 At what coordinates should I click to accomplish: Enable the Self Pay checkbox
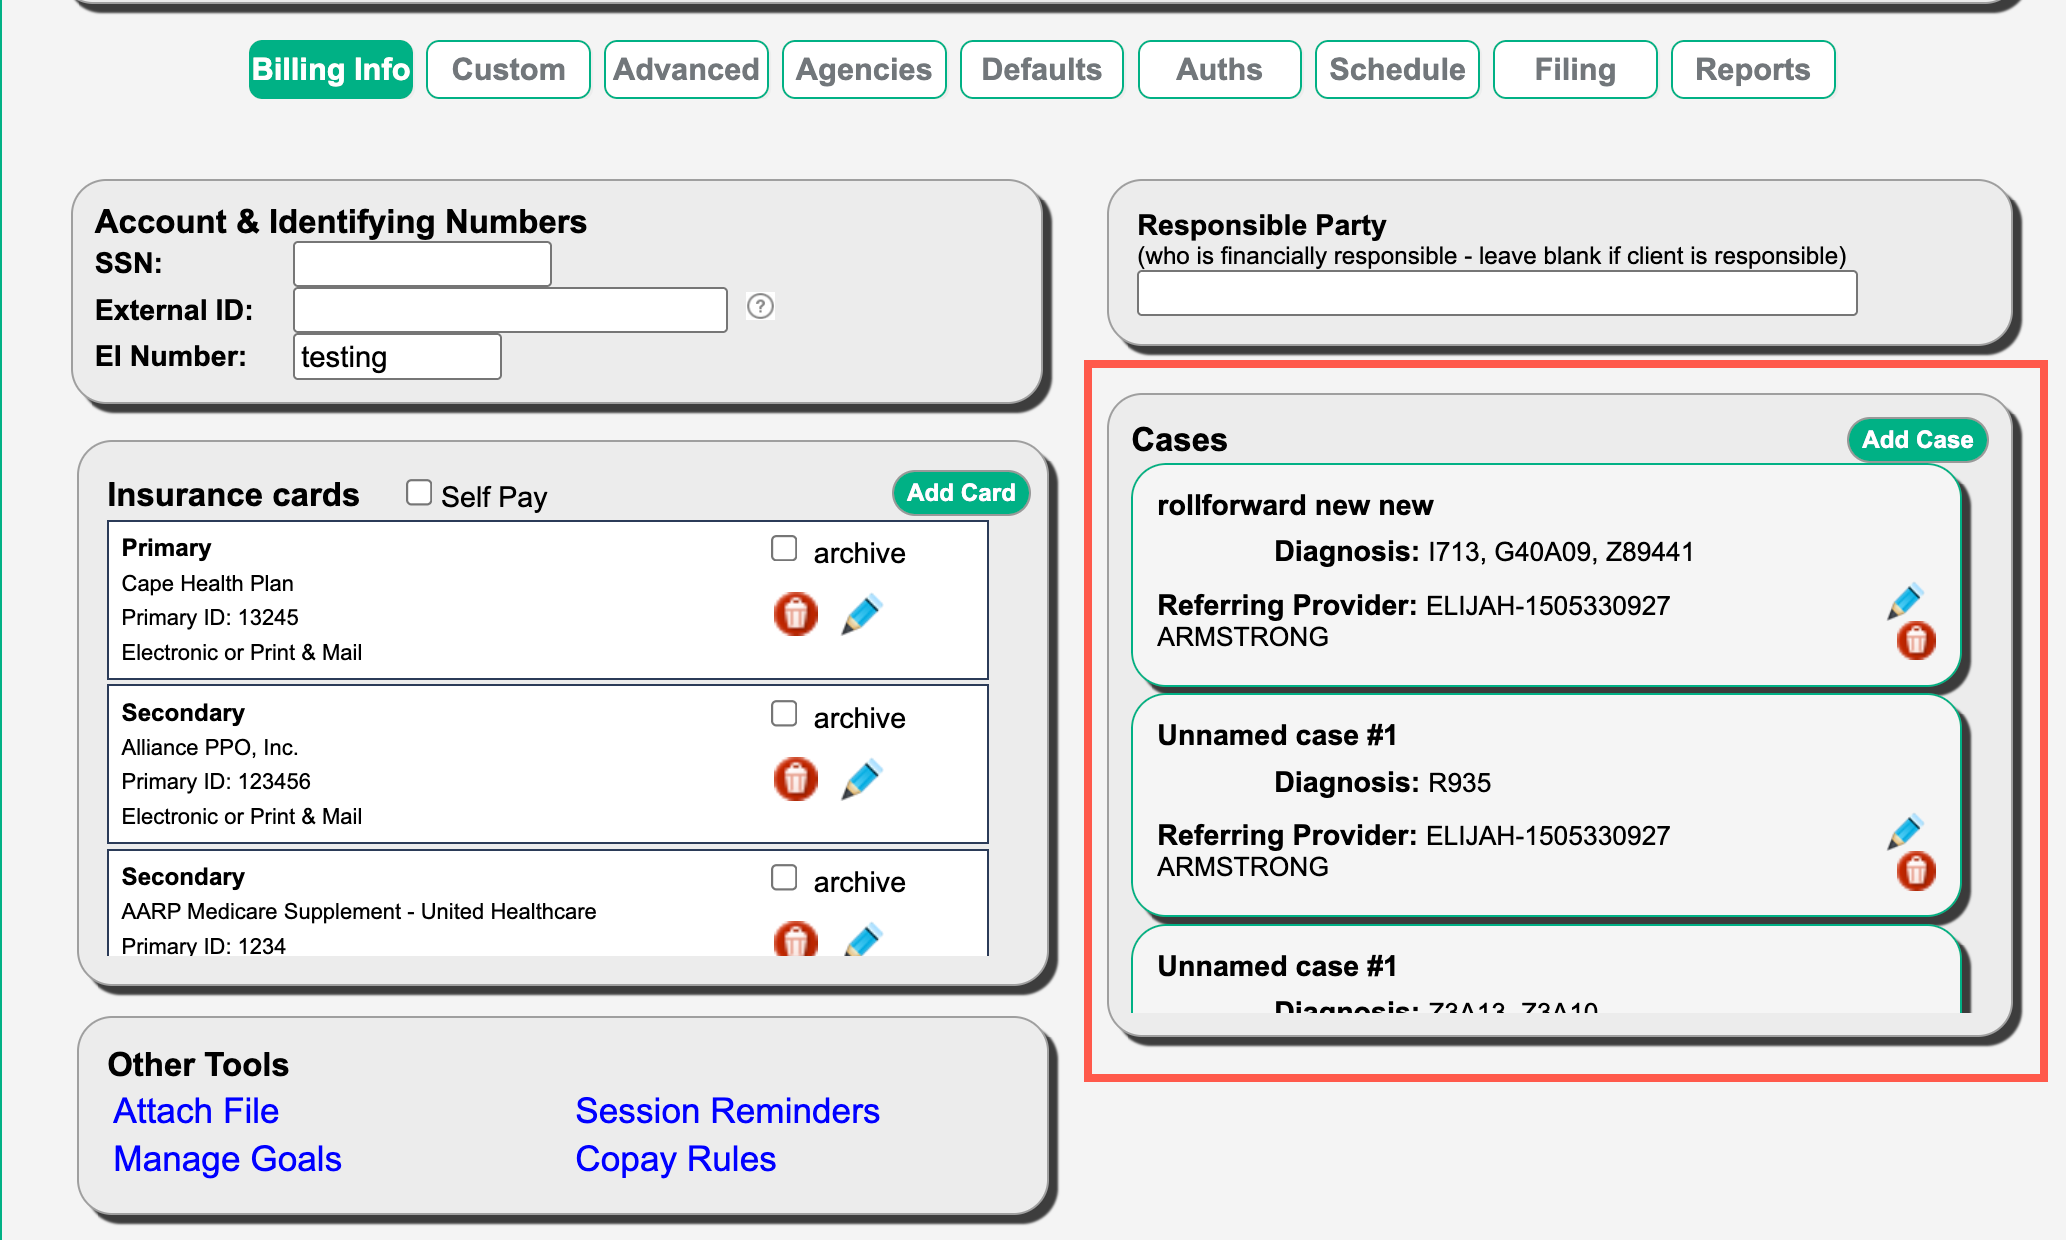(419, 492)
